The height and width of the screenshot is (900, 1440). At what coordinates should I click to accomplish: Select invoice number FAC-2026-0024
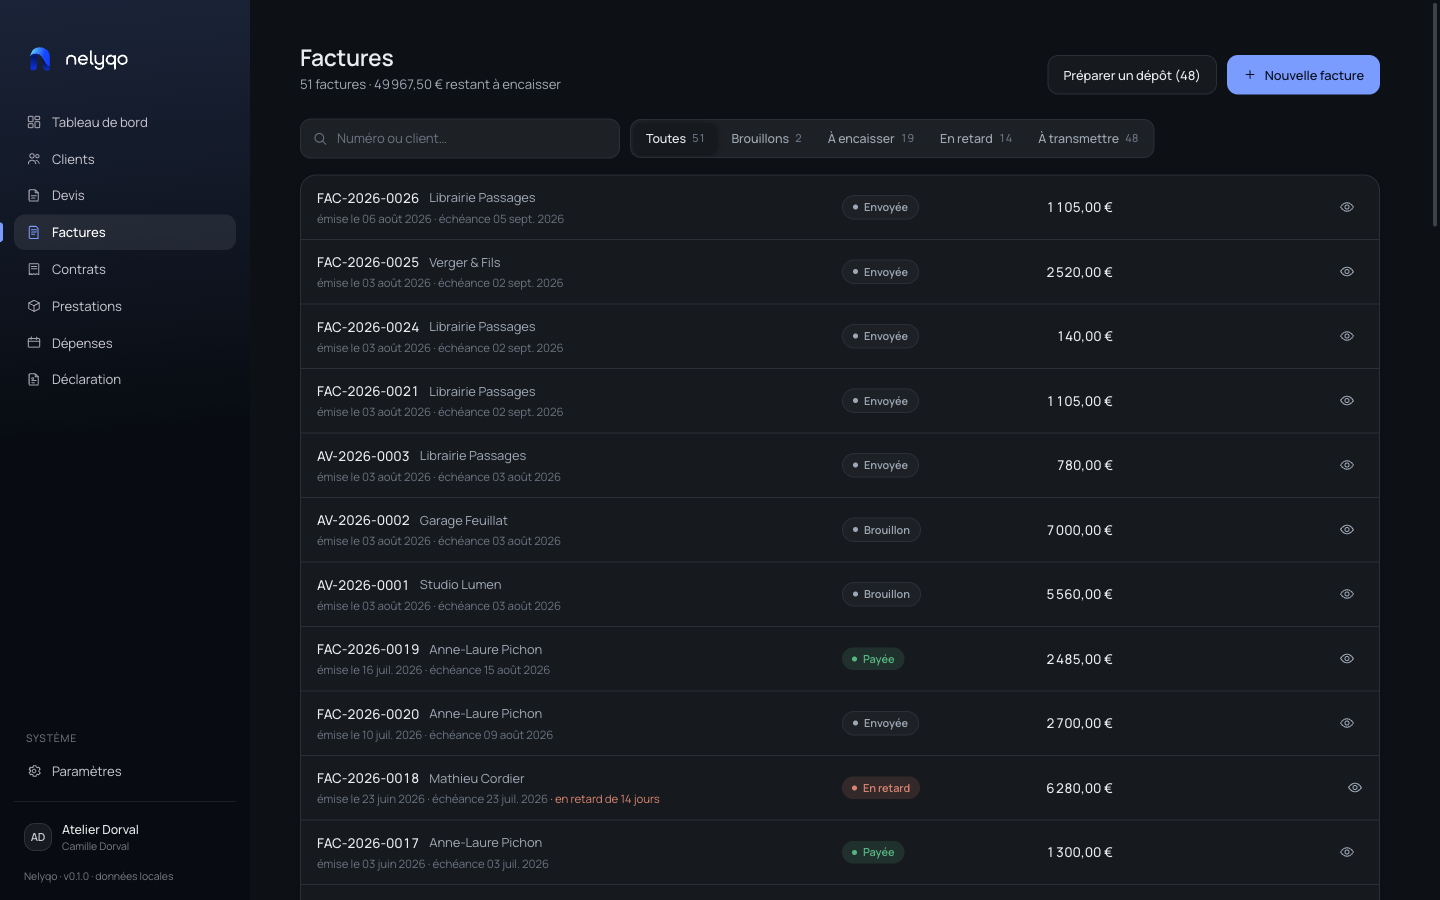(368, 327)
